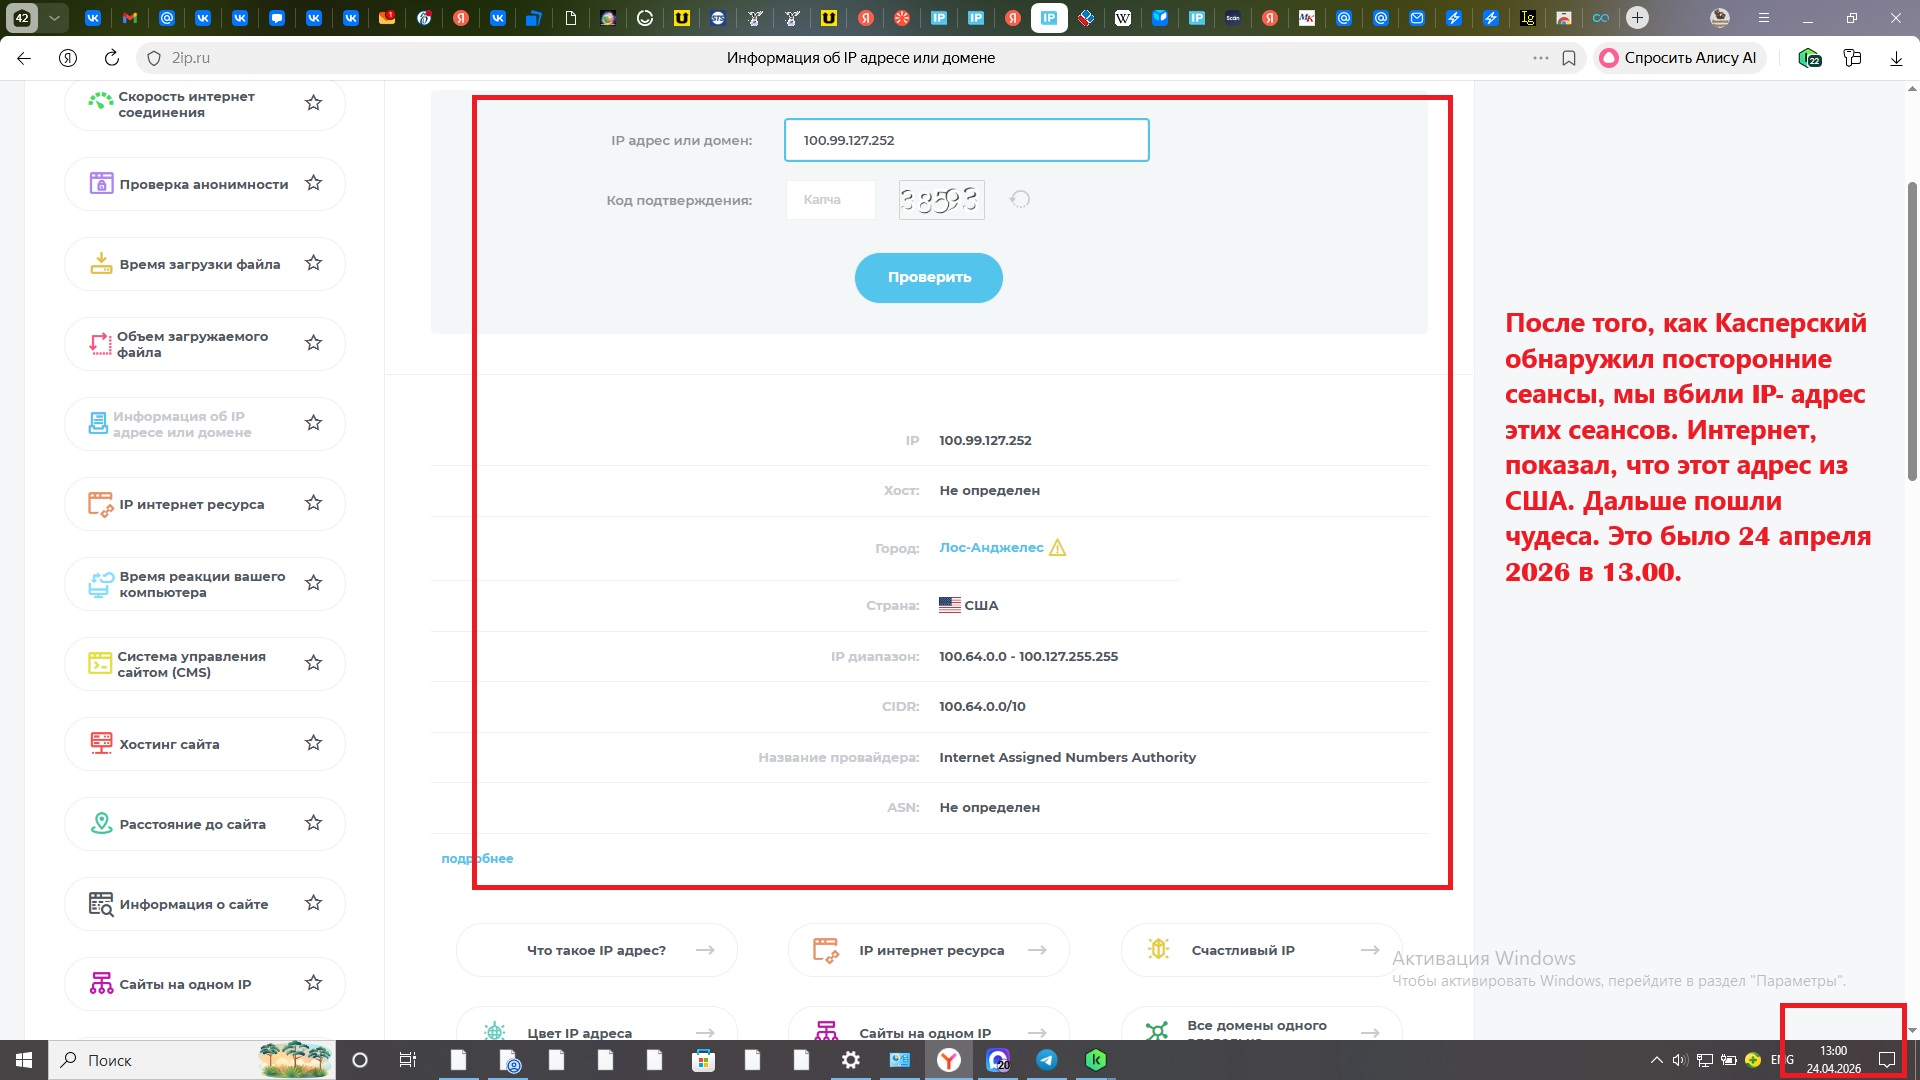1920x1080 pixels.
Task: Expand the tab groups dropdown arrow
Action: point(54,18)
